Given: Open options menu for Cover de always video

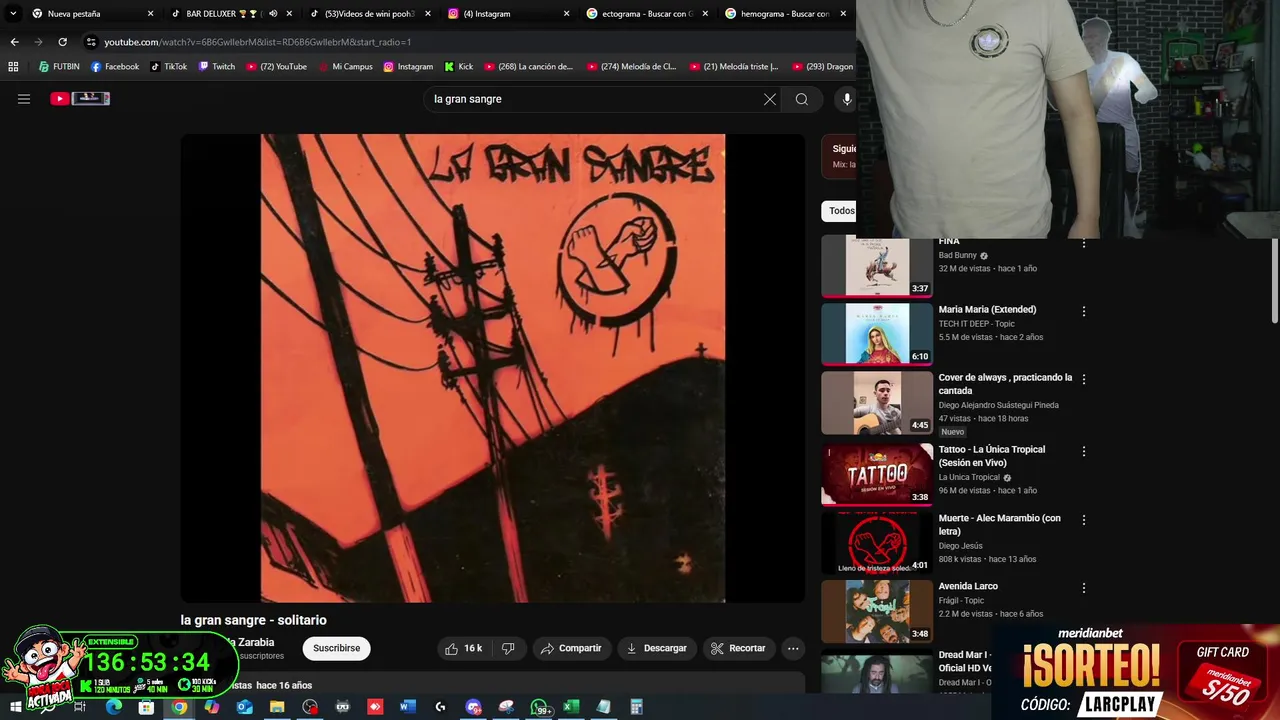Looking at the screenshot, I should pyautogui.click(x=1083, y=379).
